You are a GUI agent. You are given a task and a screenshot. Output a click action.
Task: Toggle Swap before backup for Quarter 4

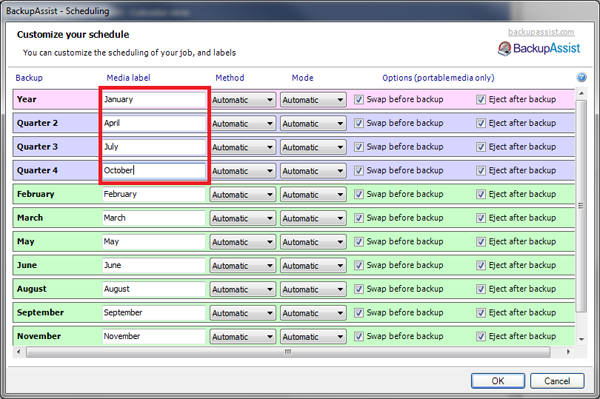tap(359, 171)
